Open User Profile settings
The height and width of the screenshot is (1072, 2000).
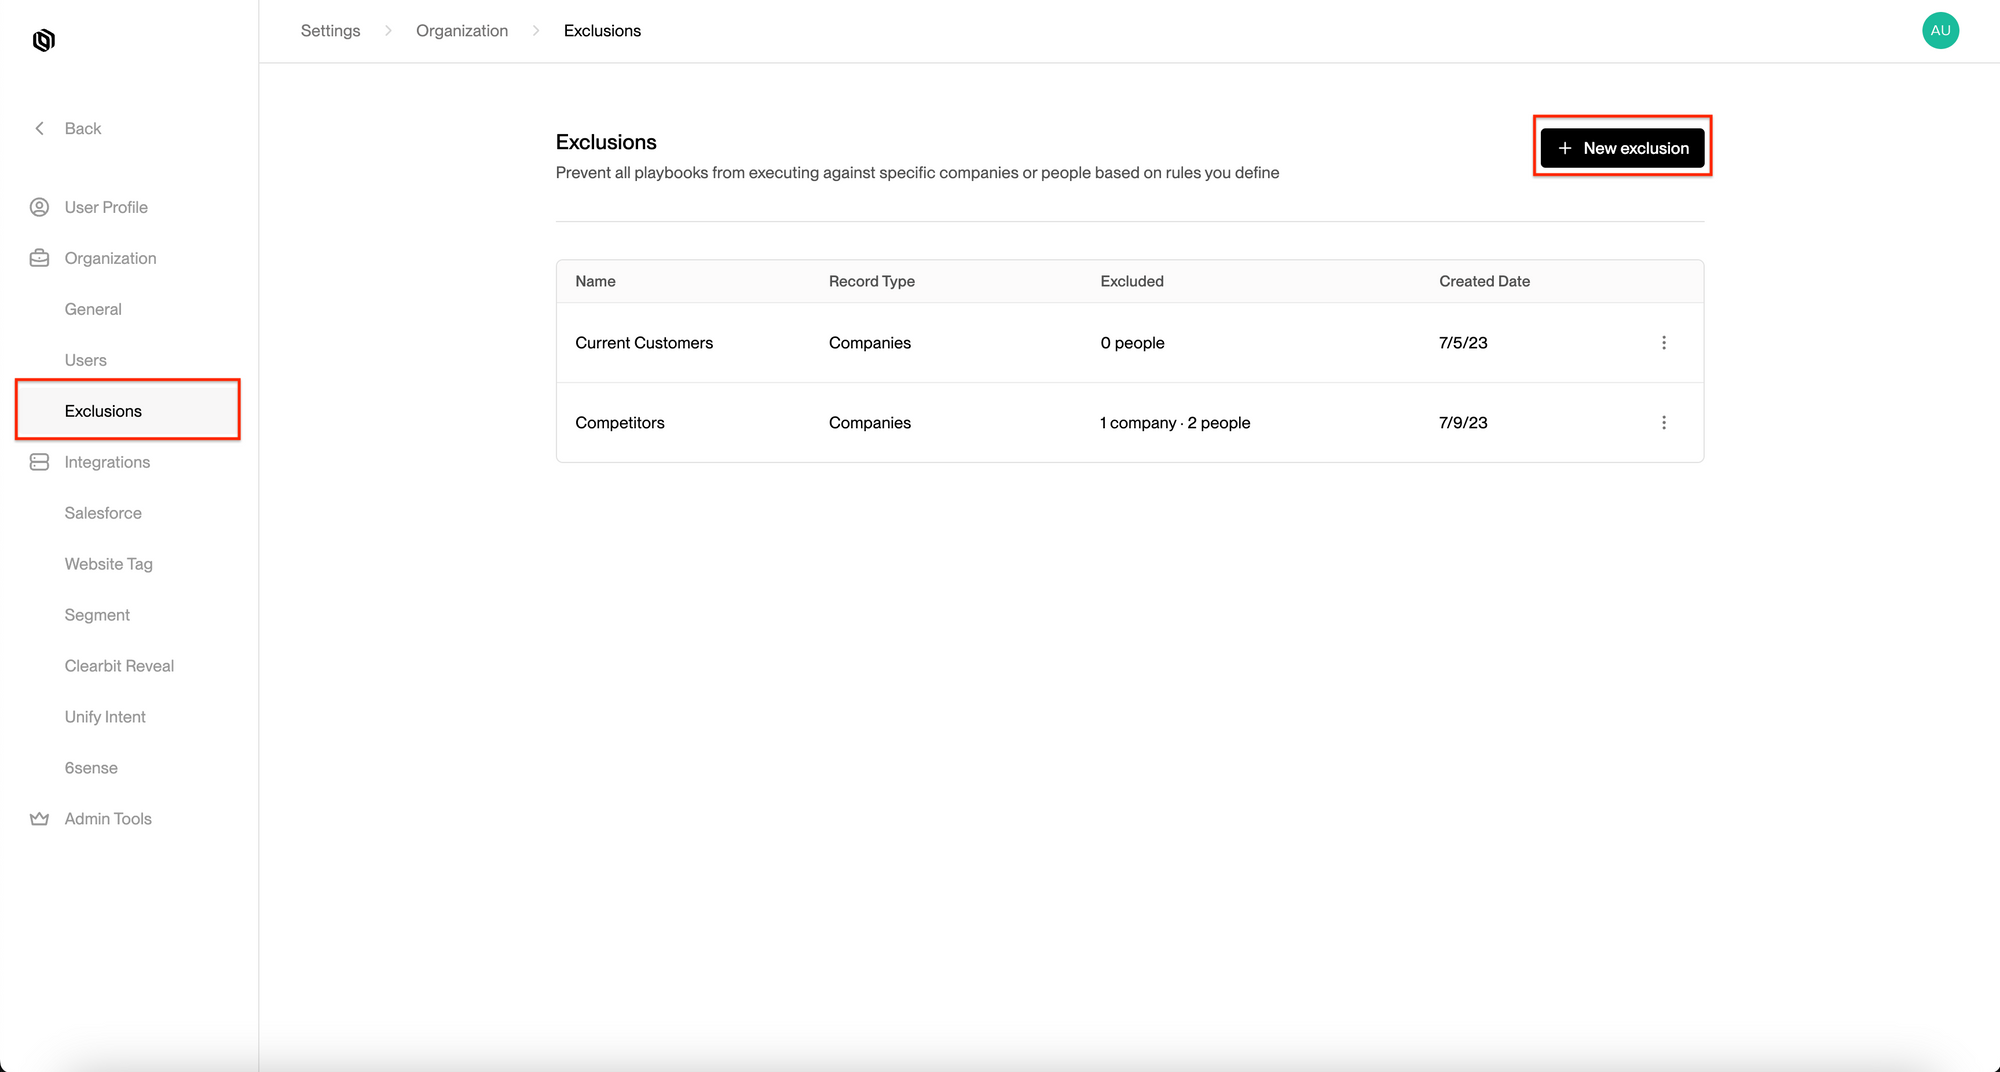(106, 207)
